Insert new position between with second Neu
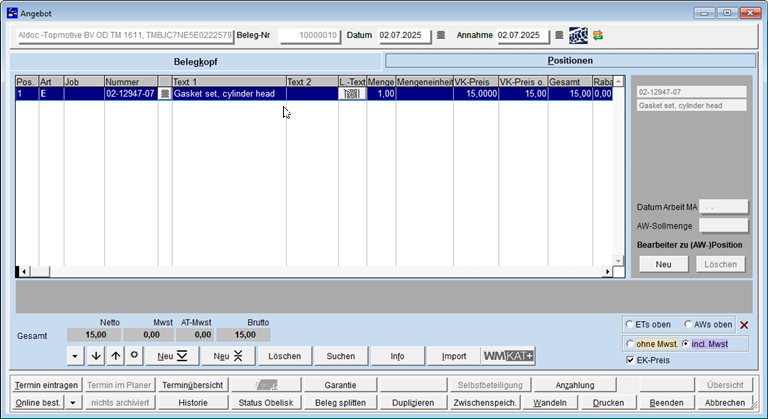Screen dimensions: 768x419 tap(228, 356)
